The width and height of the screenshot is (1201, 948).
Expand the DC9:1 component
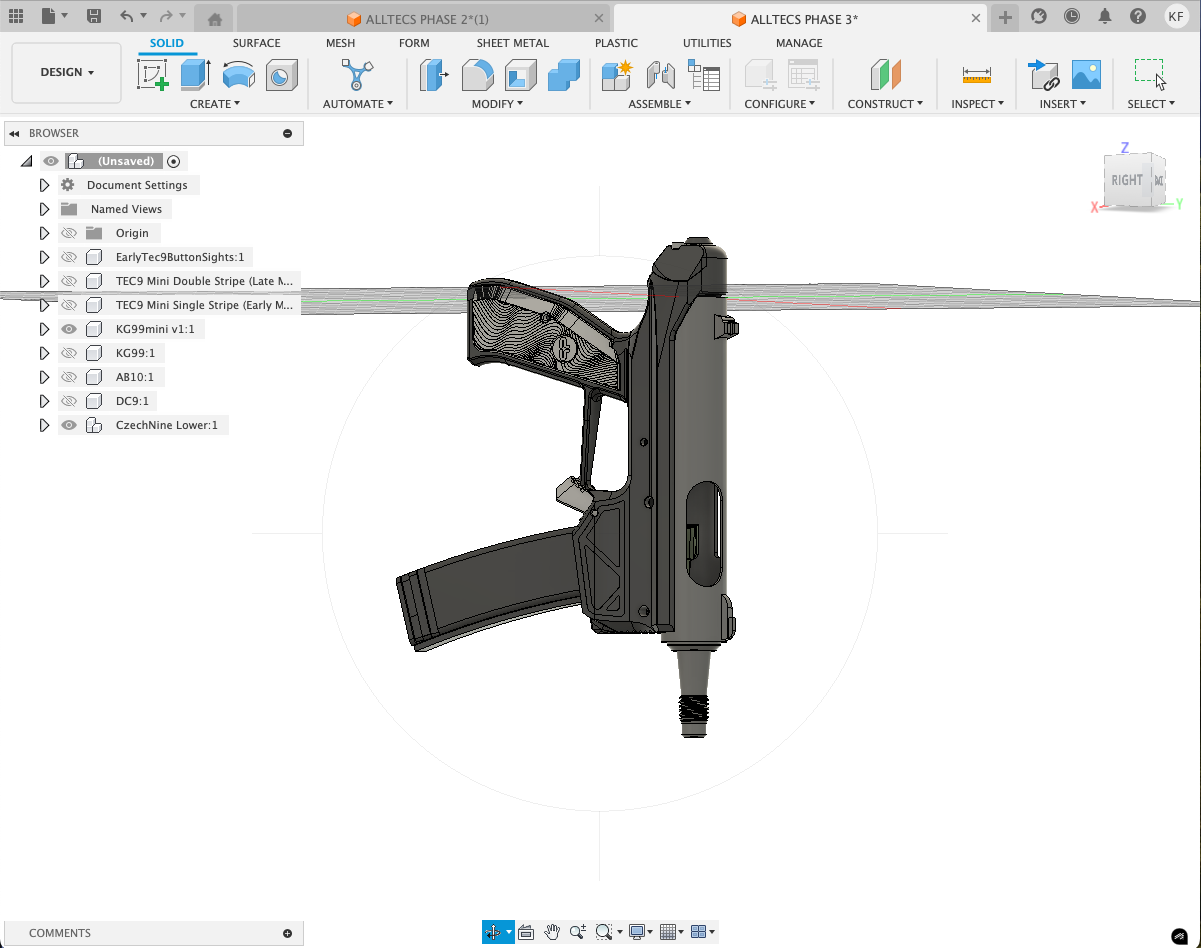point(44,401)
